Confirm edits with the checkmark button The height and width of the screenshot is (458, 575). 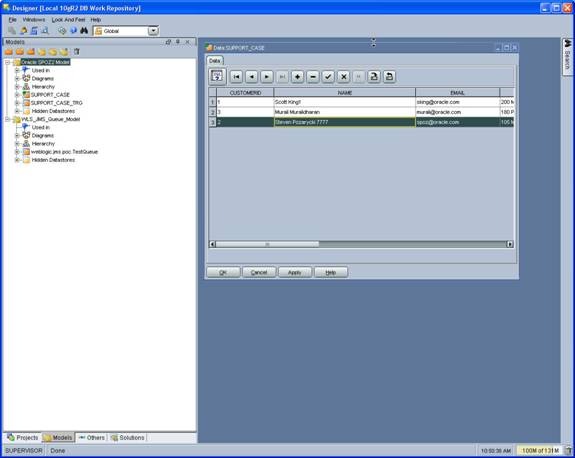click(328, 77)
